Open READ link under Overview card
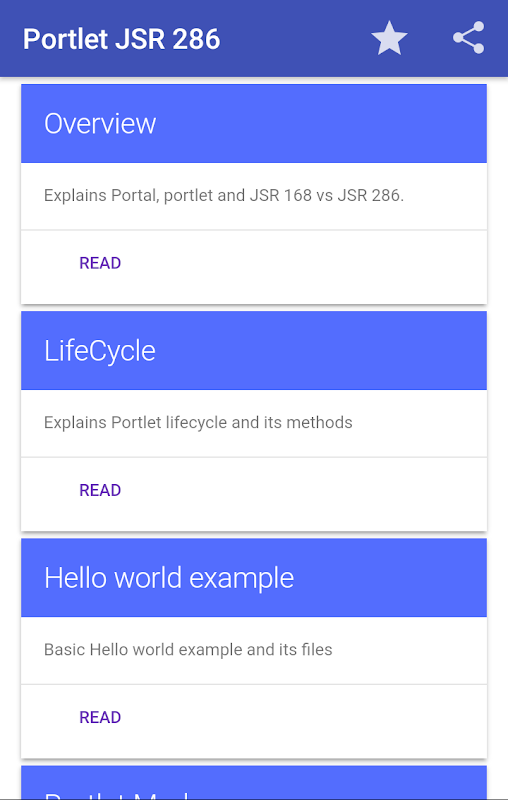The width and height of the screenshot is (508, 800). [x=100, y=263]
